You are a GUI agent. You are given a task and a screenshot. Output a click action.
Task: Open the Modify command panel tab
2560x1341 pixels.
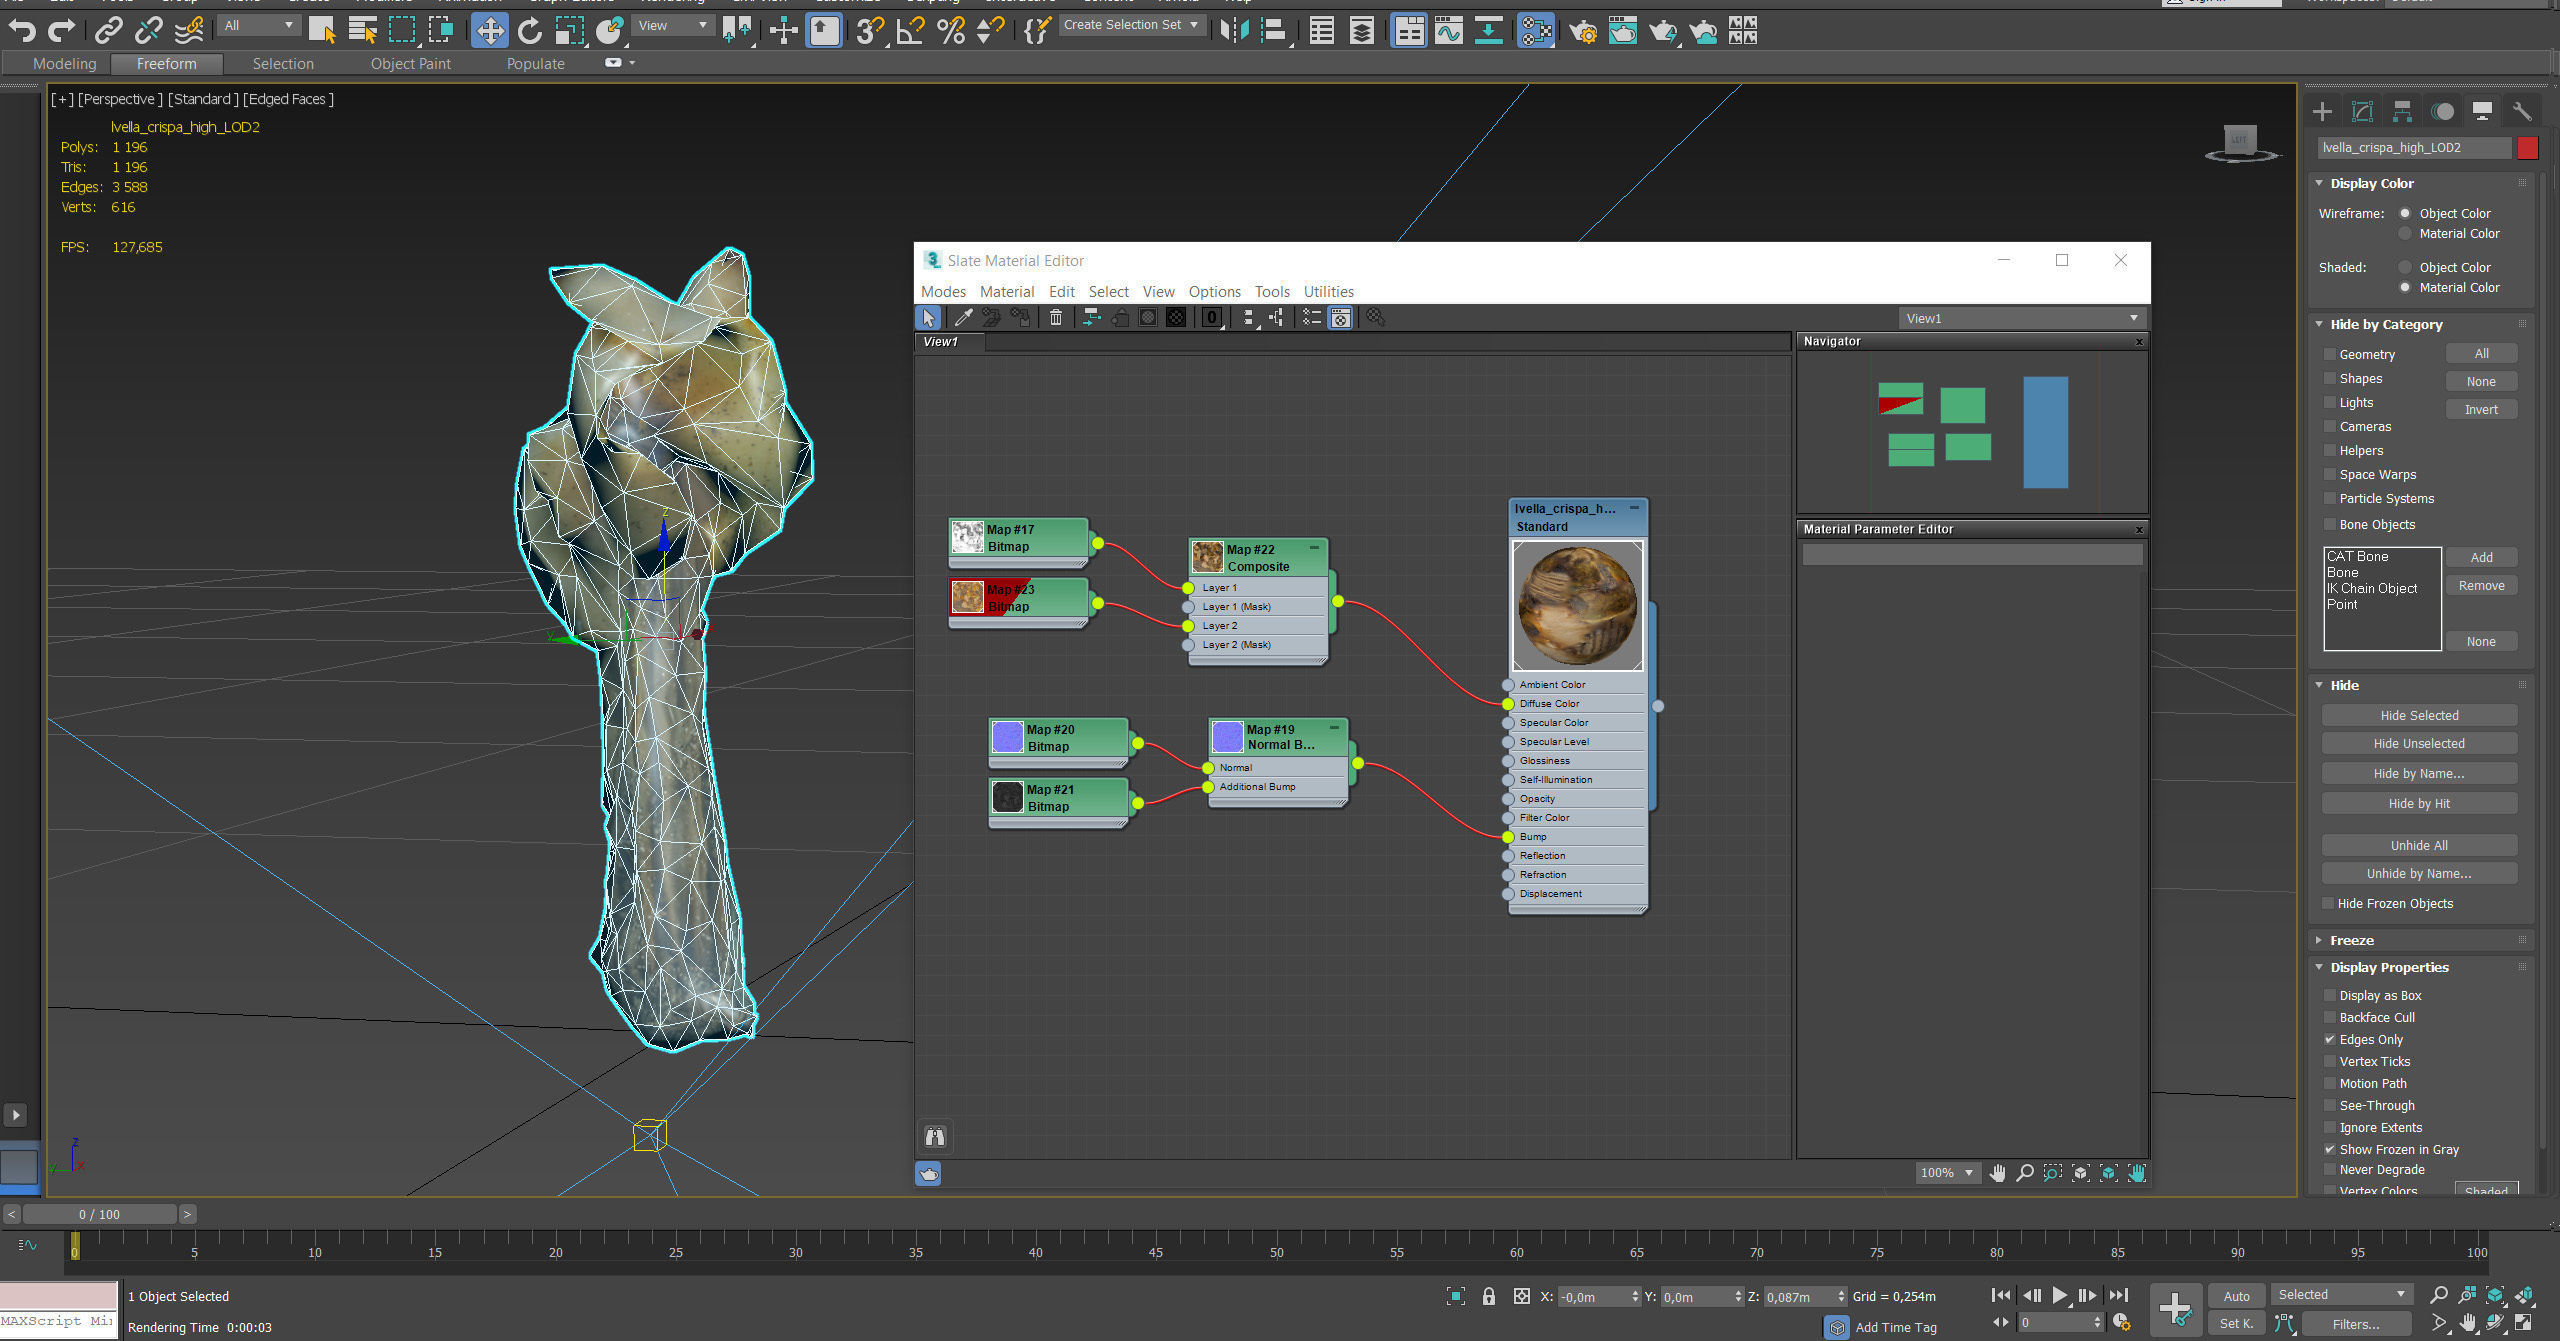pyautogui.click(x=2362, y=111)
